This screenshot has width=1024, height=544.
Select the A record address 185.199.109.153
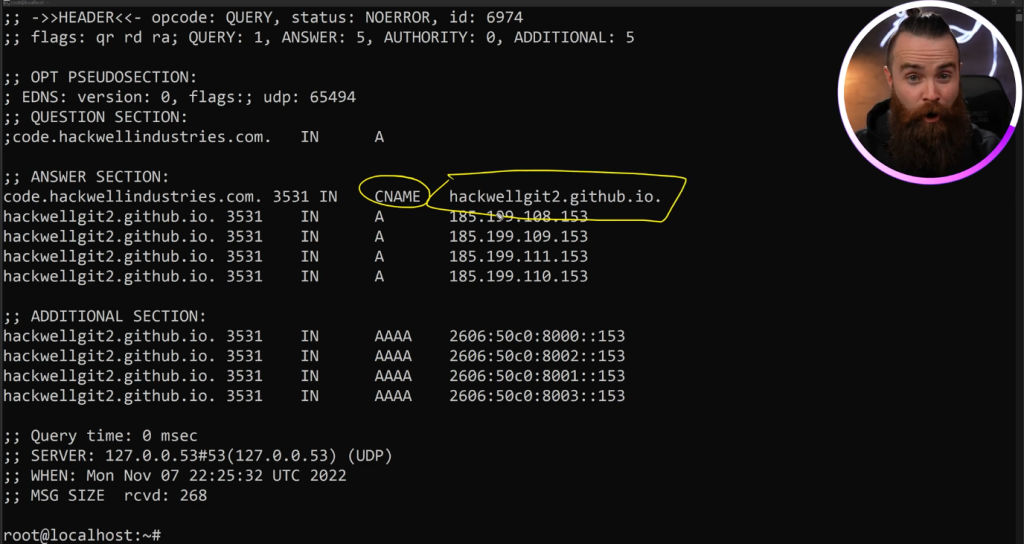[518, 237]
